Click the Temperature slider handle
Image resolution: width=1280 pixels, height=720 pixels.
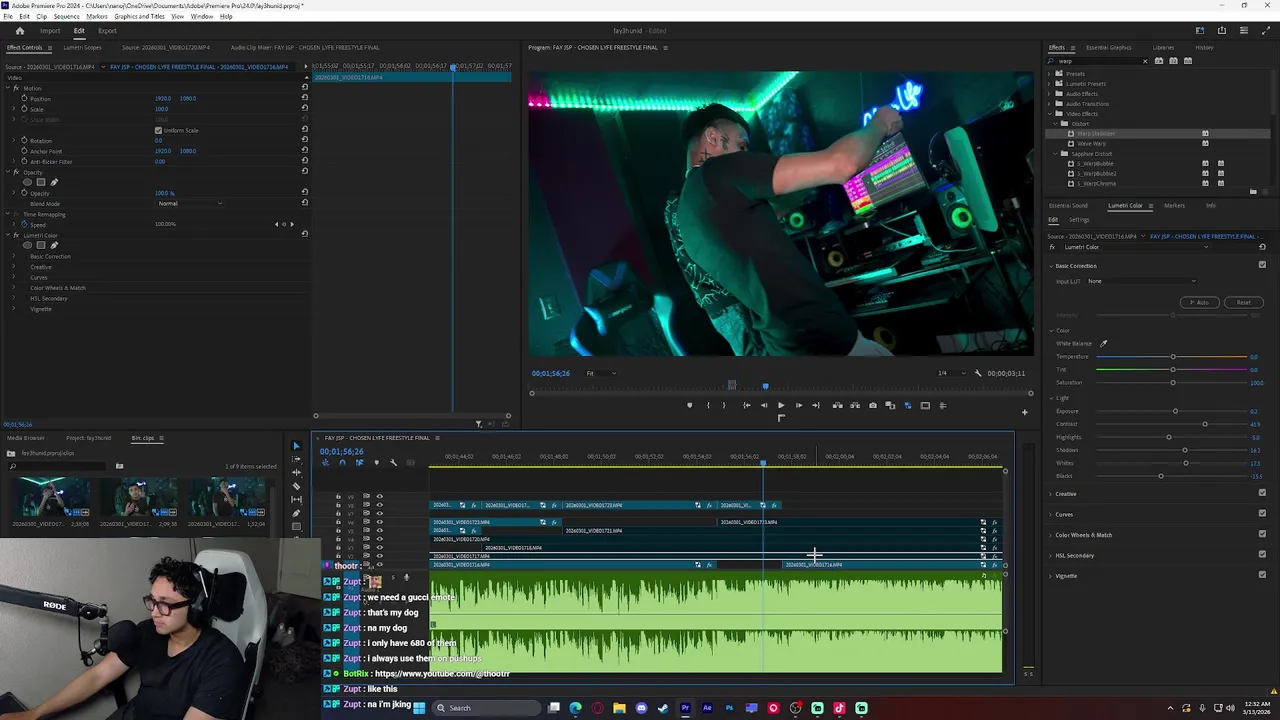pyautogui.click(x=1173, y=357)
